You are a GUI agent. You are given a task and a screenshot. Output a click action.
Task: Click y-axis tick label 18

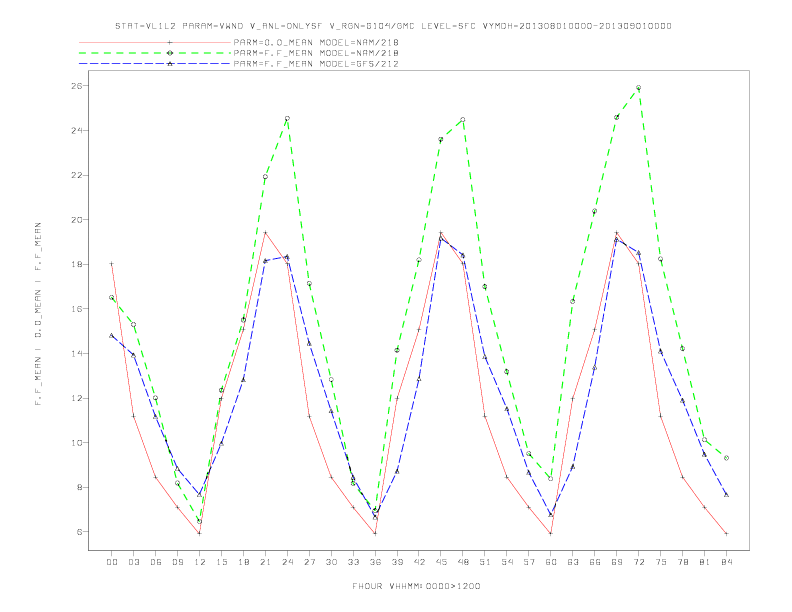click(75, 264)
